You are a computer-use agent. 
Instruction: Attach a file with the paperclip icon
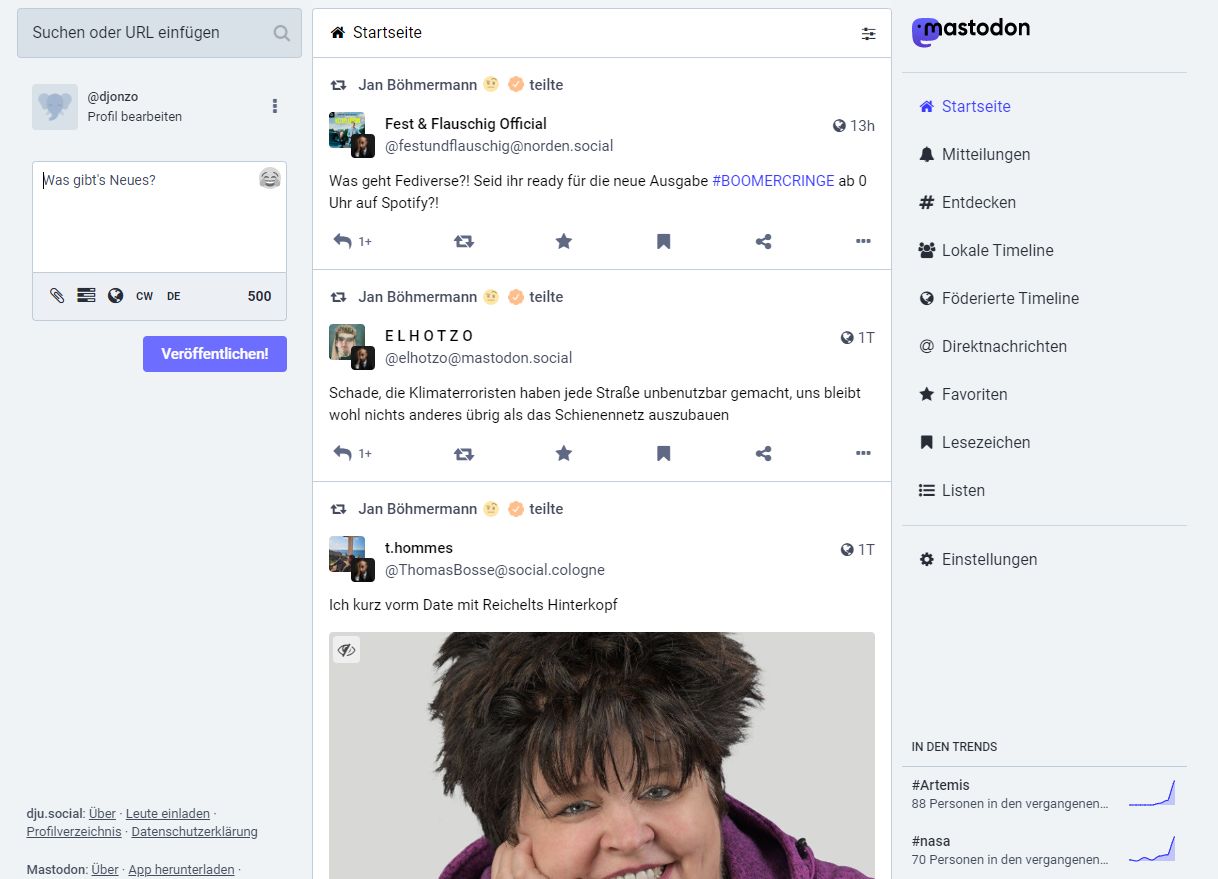(57, 296)
